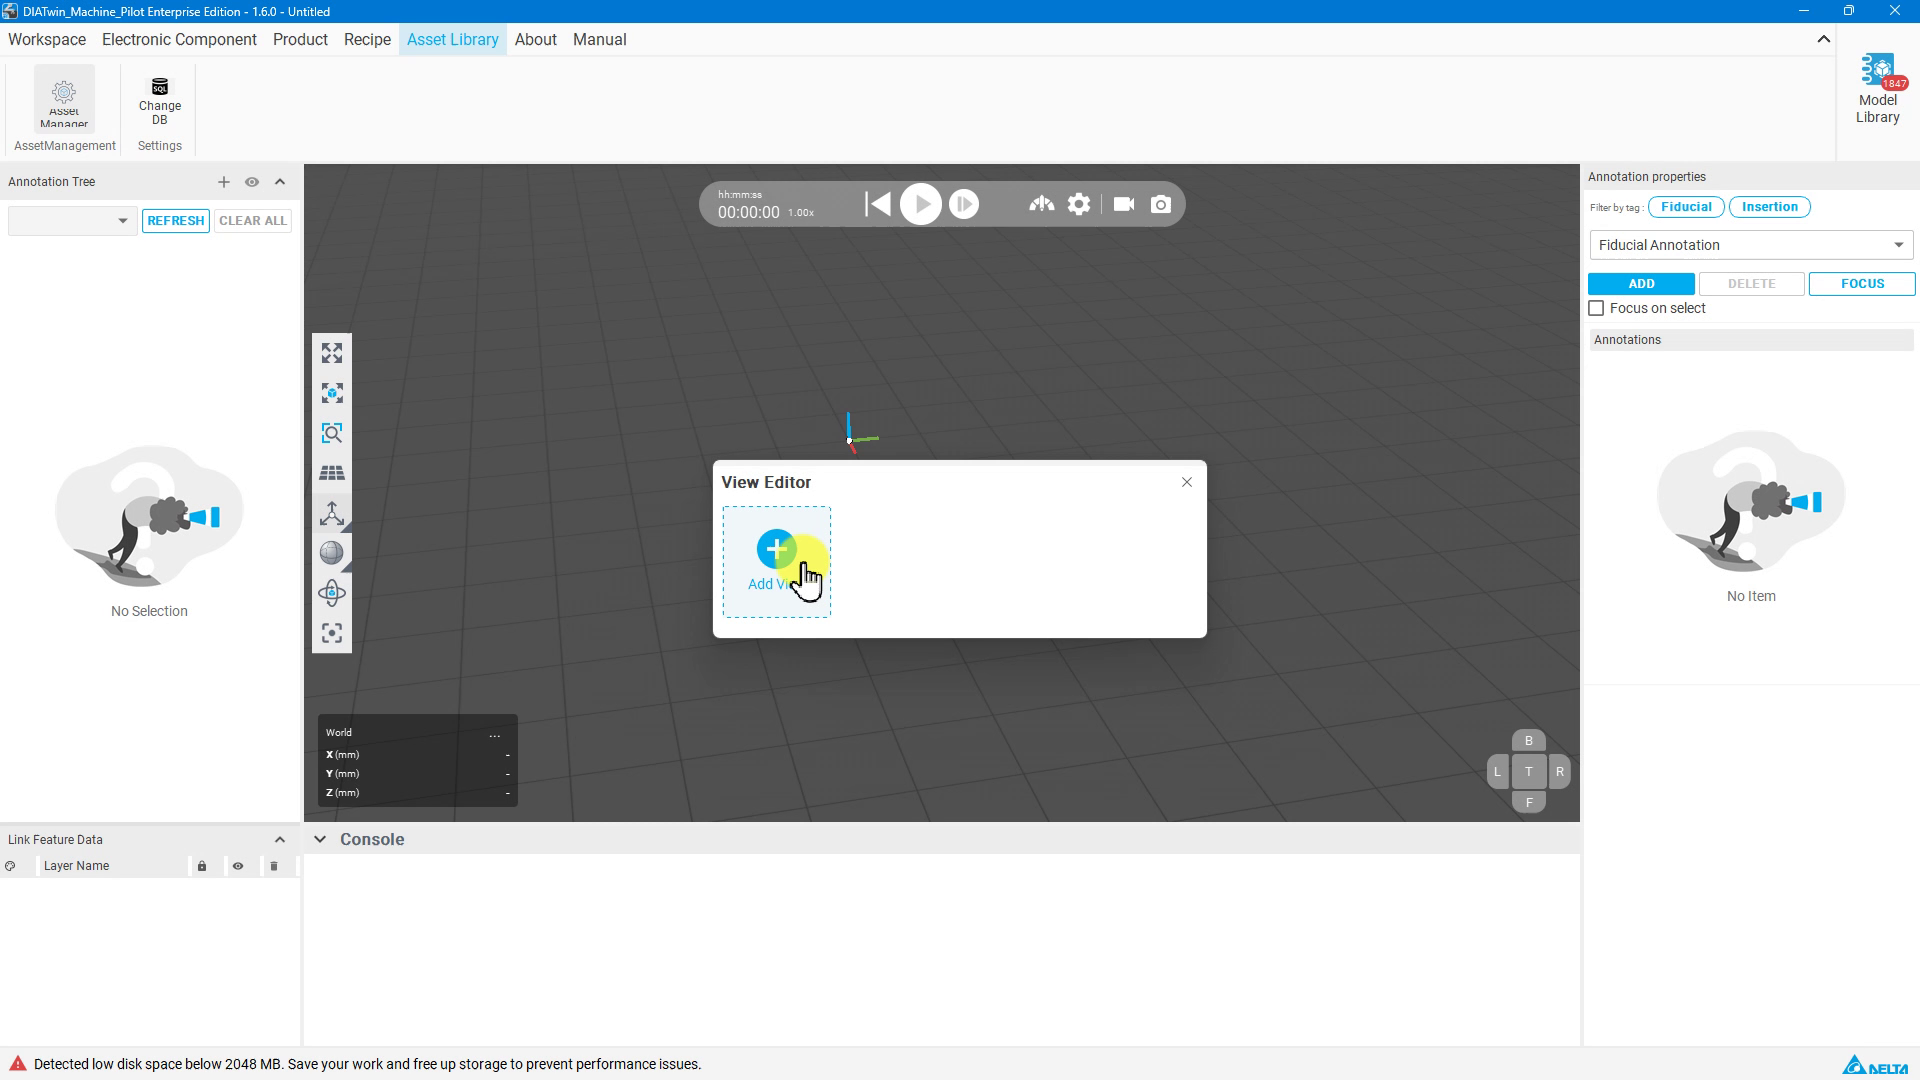Select the Asset Library tab

pyautogui.click(x=452, y=40)
